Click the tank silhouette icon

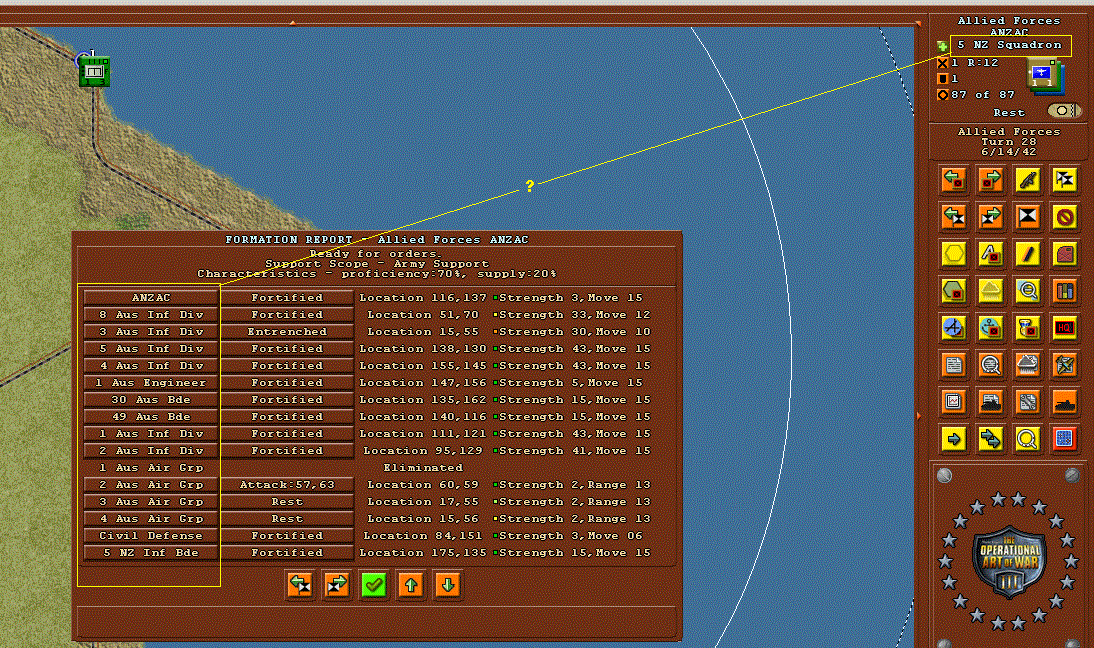click(1065, 401)
